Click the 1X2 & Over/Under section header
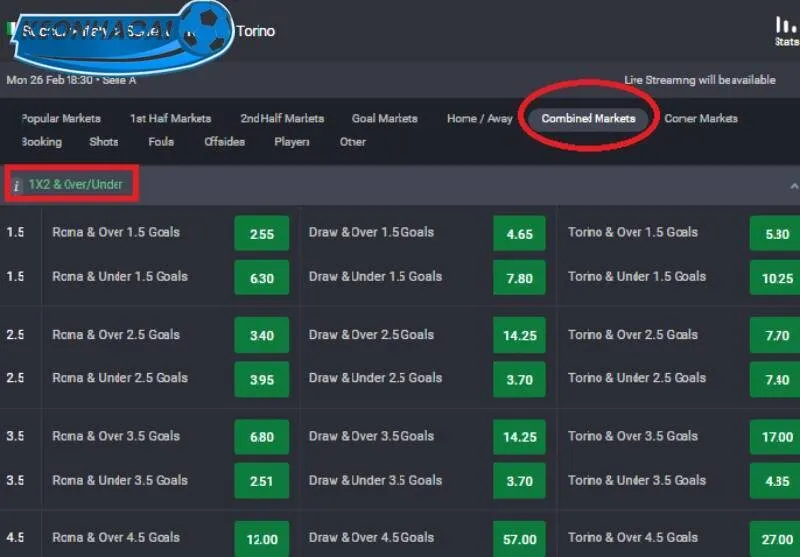 77,185
